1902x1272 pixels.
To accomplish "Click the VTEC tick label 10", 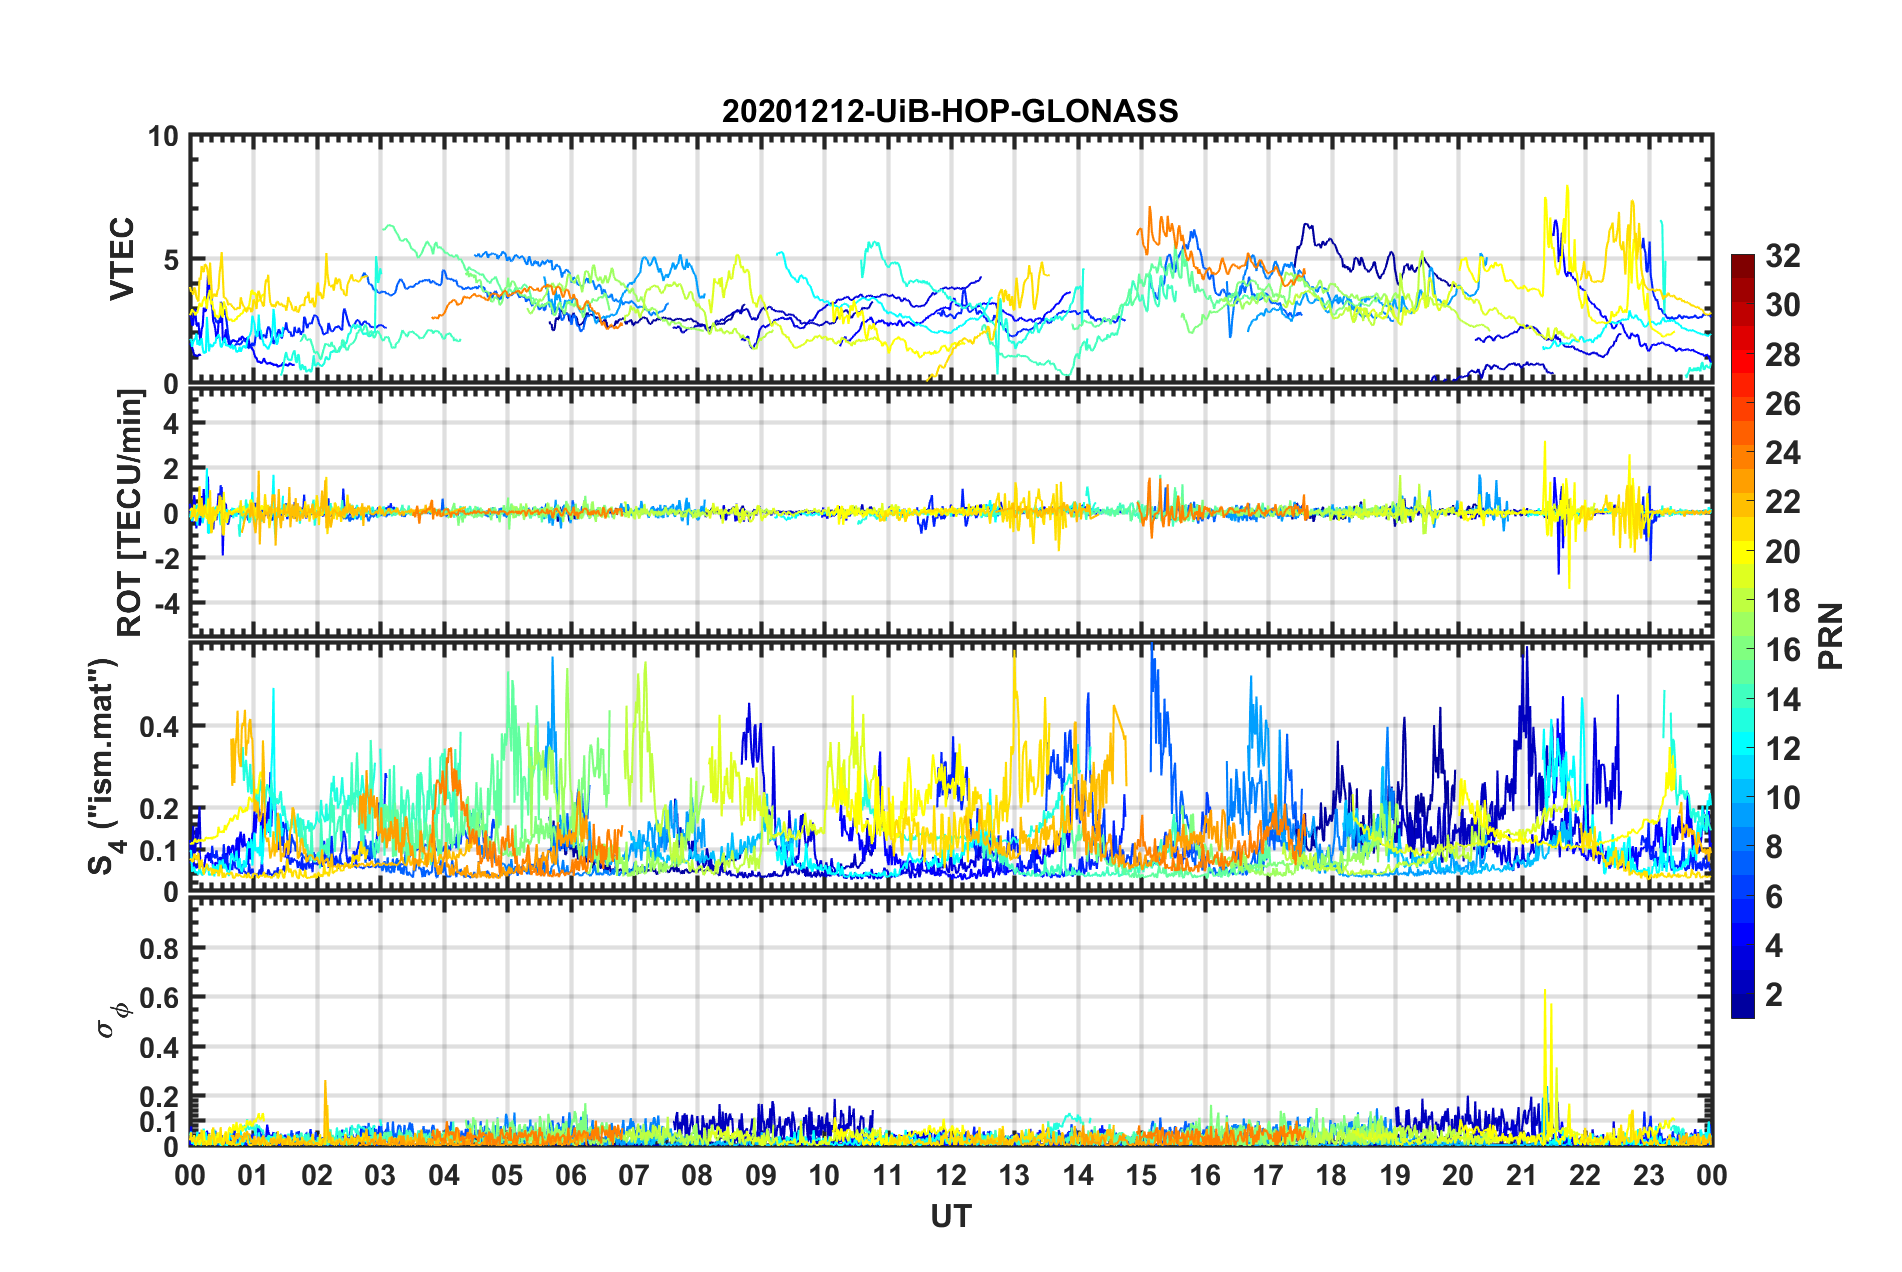I will pos(163,136).
